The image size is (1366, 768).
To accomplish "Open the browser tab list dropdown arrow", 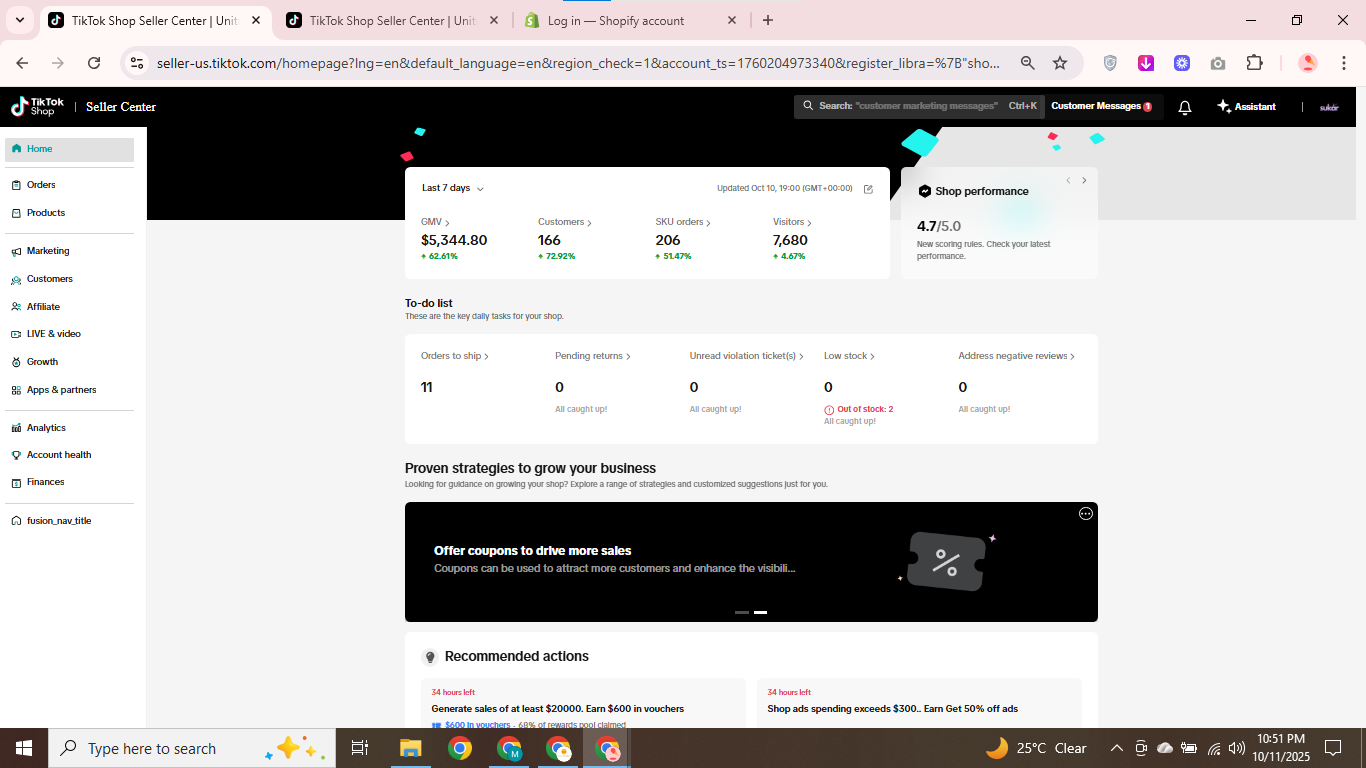I will (19, 20).
